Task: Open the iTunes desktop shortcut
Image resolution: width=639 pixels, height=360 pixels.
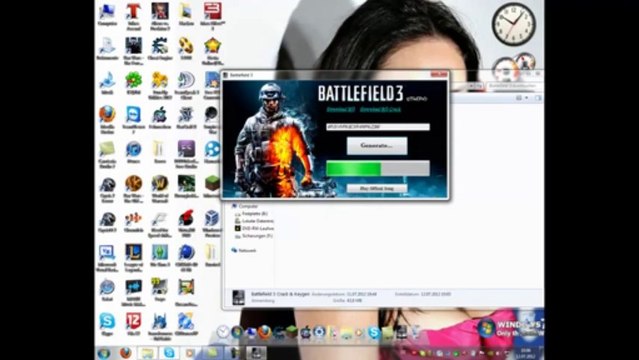Action: (x=133, y=152)
